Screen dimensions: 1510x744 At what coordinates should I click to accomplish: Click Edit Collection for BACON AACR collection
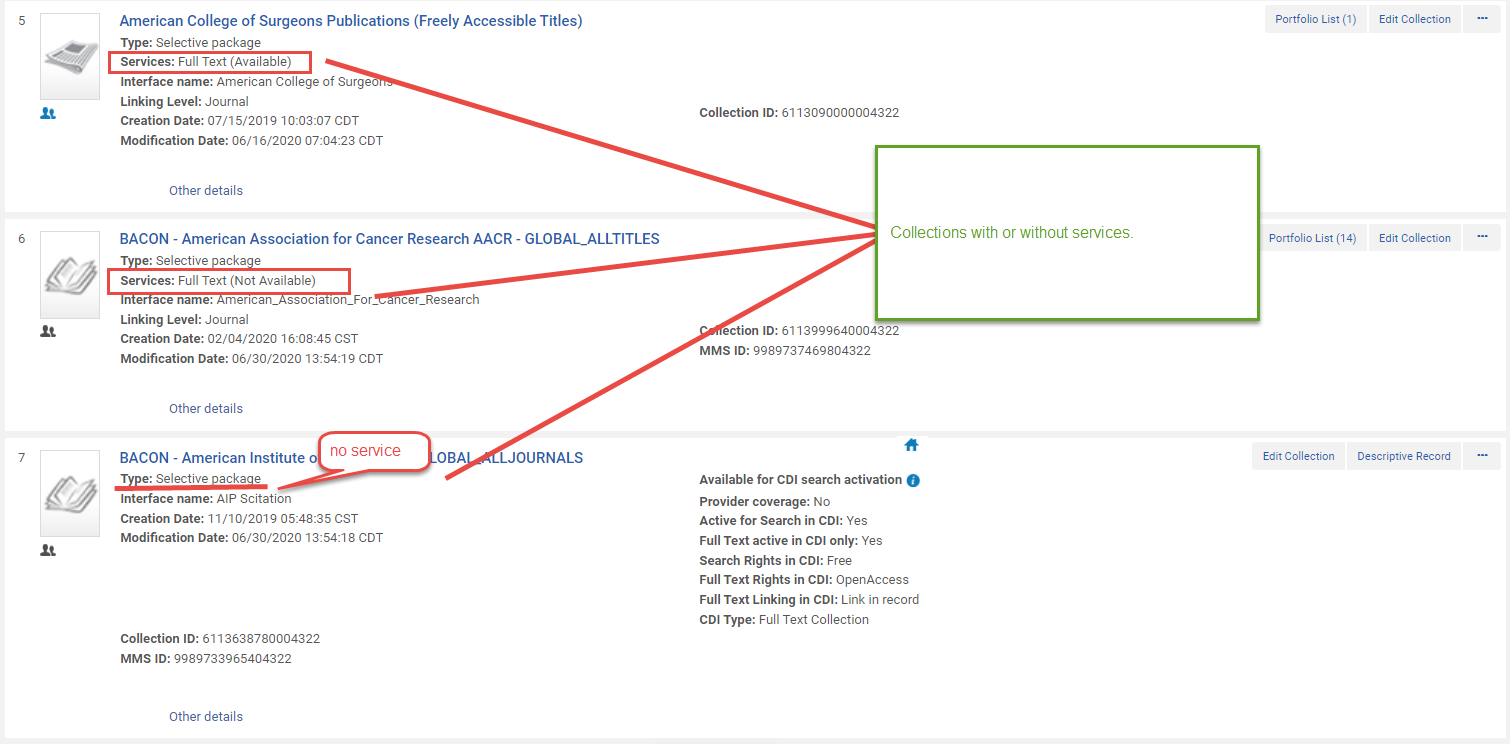[x=1414, y=238]
